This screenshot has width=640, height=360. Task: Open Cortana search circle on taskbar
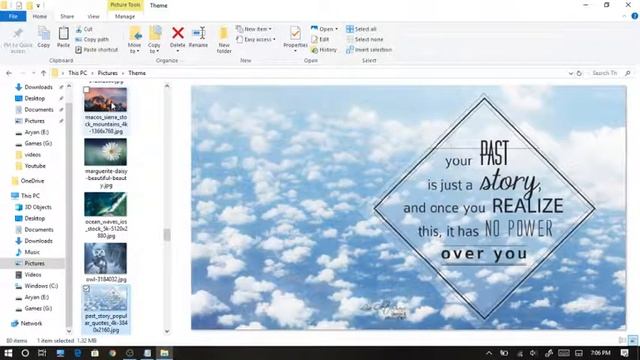coord(25,353)
